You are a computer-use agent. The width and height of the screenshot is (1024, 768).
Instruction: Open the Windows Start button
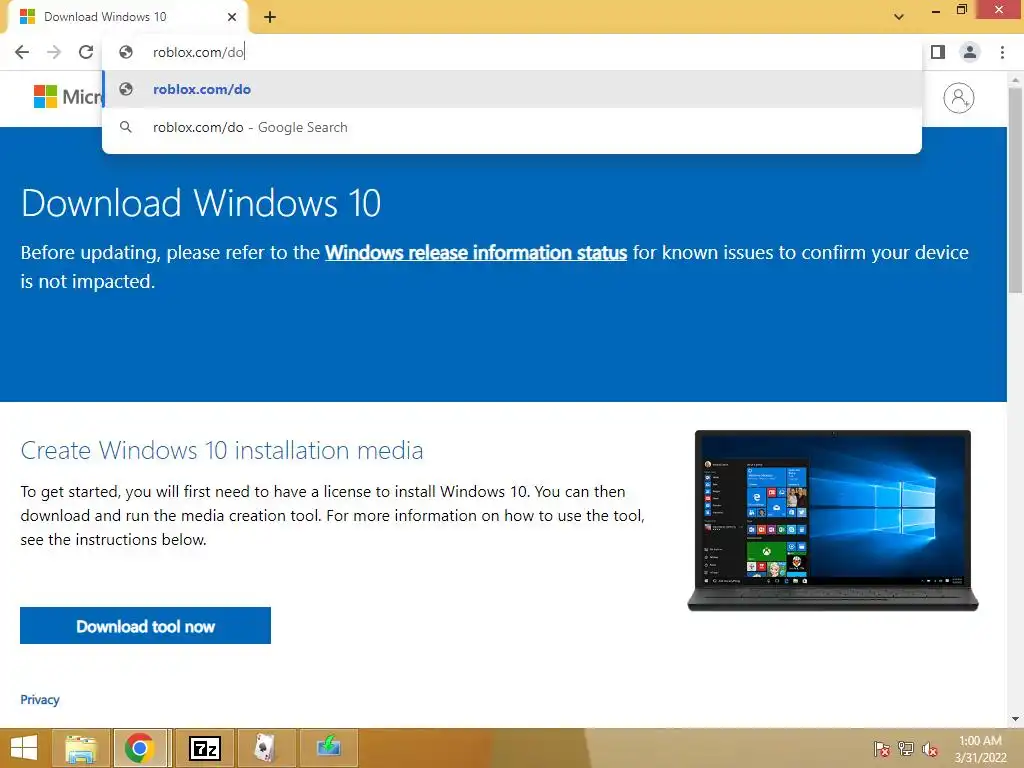pos(24,748)
